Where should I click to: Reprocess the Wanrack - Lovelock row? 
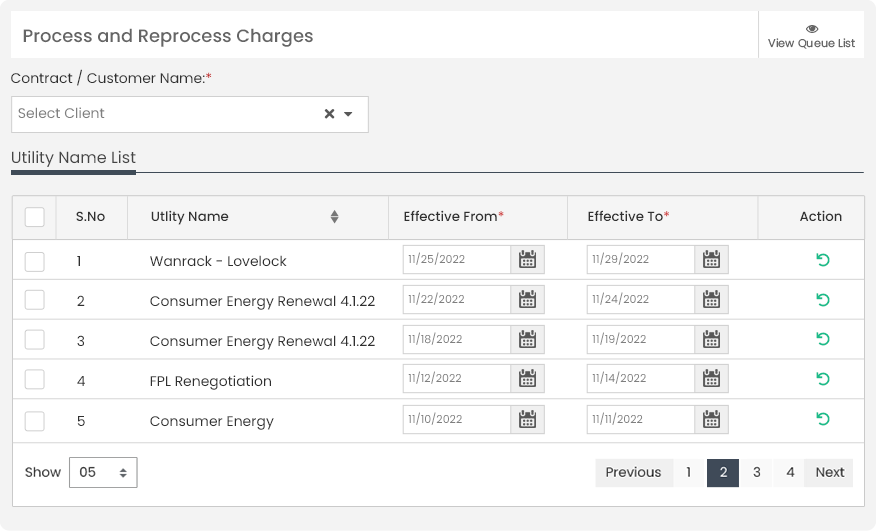tap(822, 260)
